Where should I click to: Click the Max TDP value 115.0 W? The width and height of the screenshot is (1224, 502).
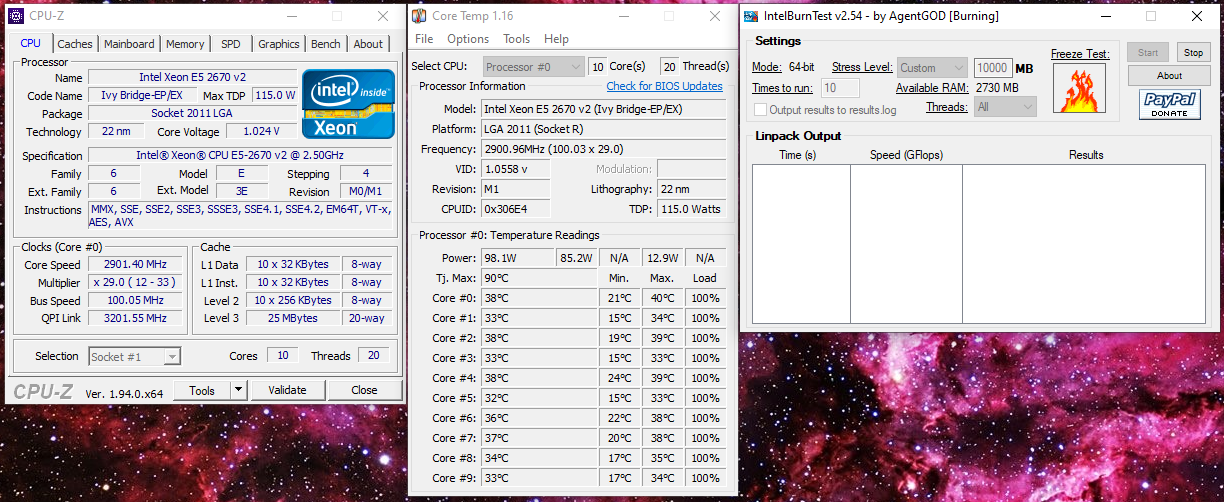(x=274, y=95)
